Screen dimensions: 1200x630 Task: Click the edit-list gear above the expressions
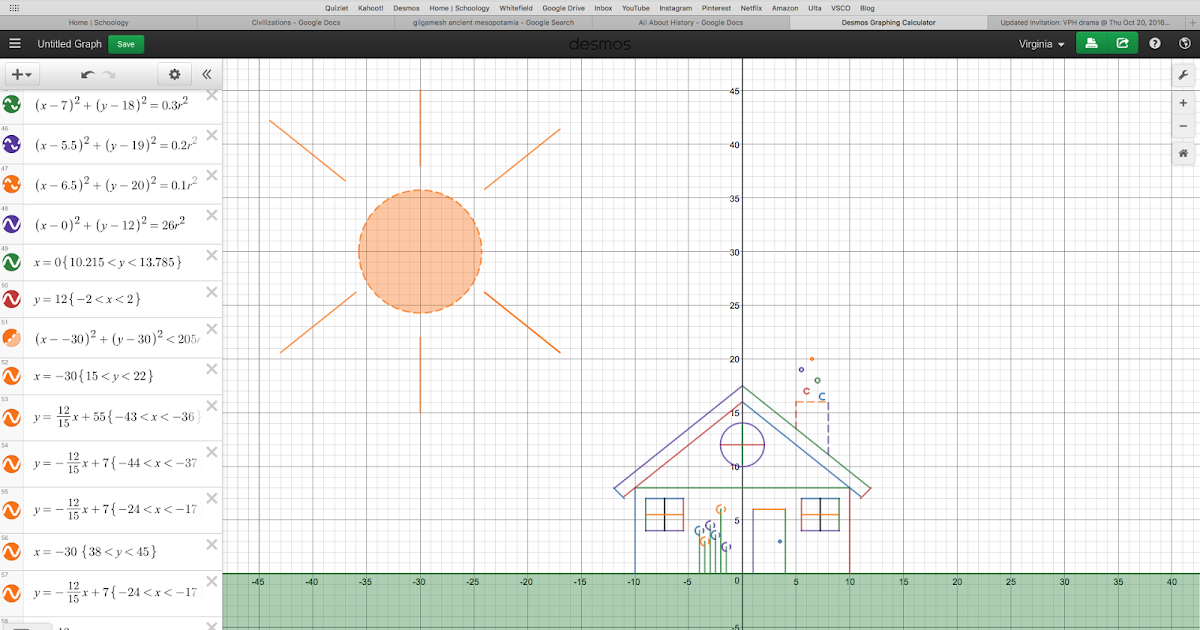point(174,73)
